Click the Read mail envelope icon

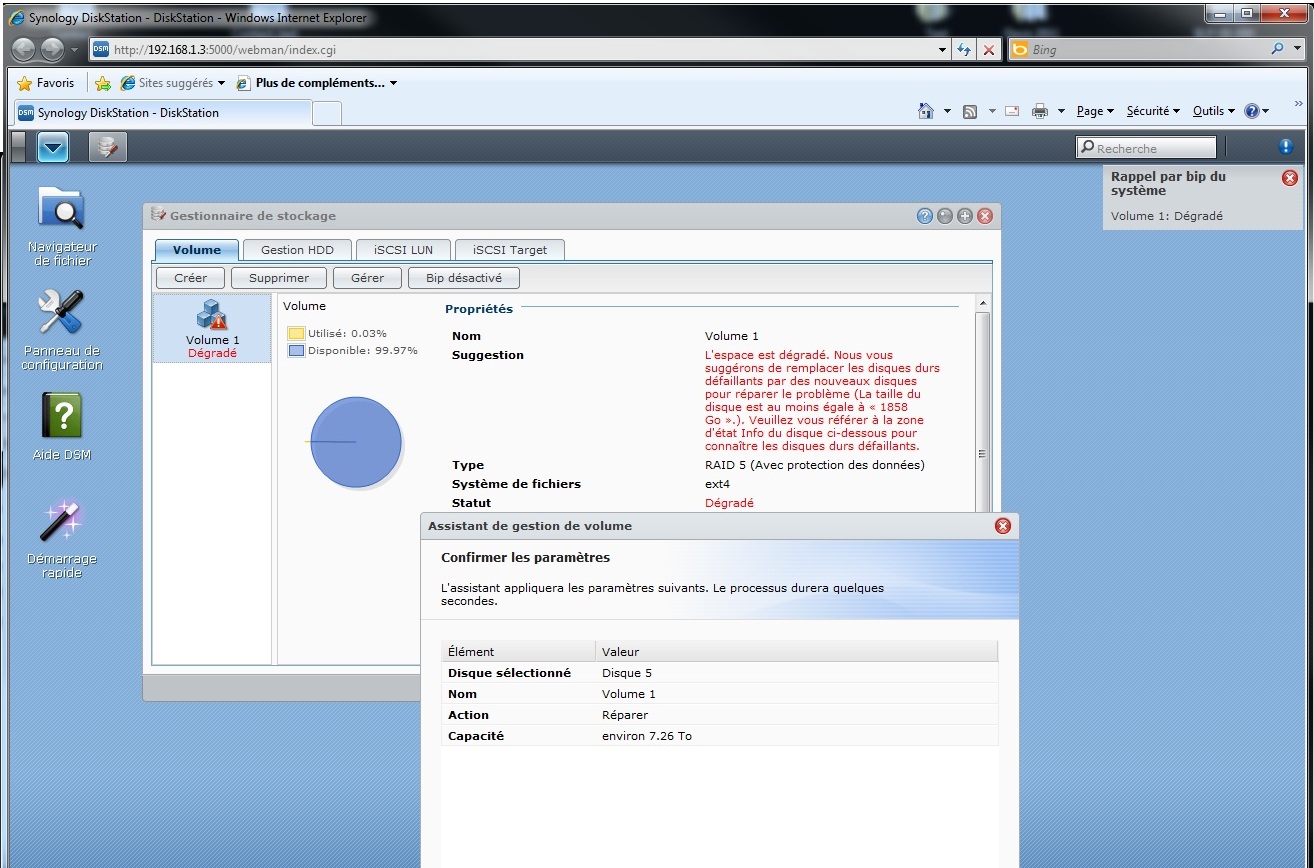pyautogui.click(x=1012, y=111)
